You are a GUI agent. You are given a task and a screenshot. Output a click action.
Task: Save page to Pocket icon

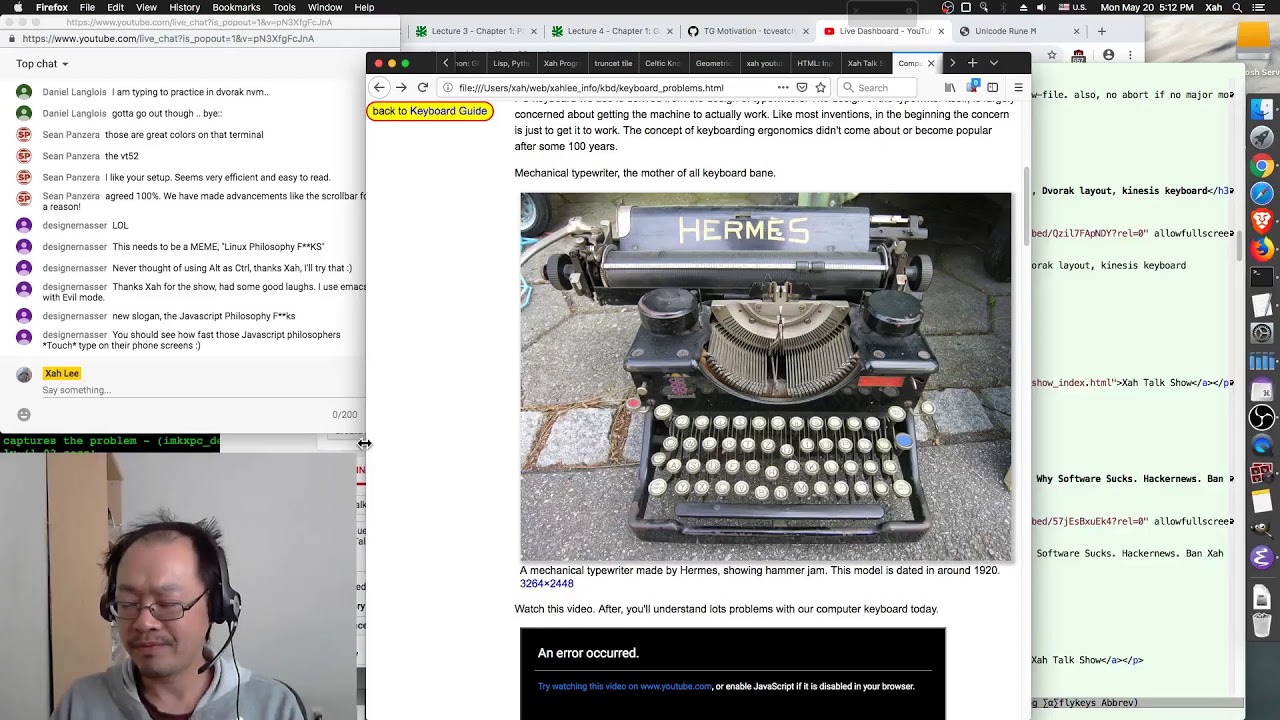point(802,88)
